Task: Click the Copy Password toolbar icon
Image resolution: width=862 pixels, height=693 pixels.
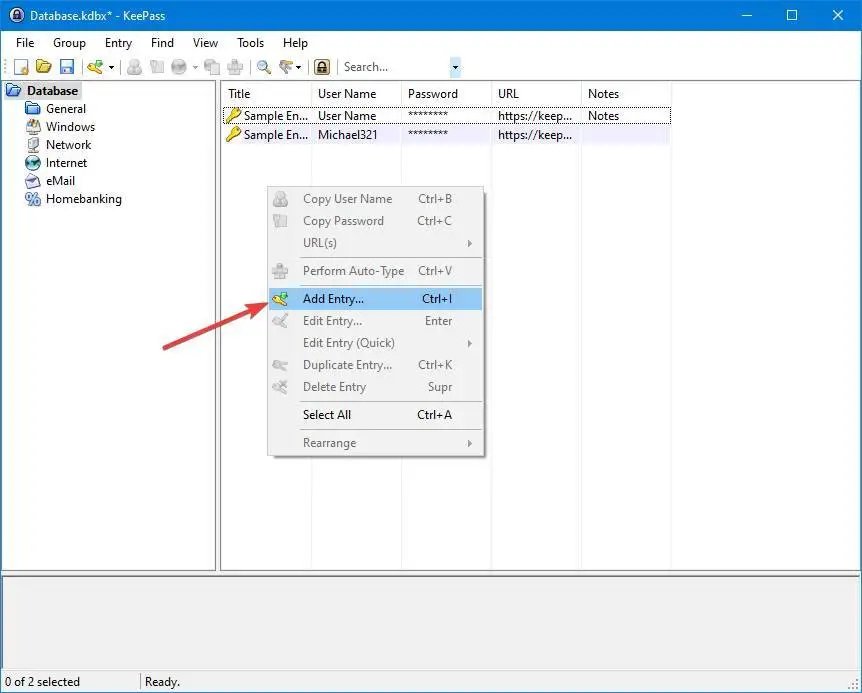Action: tap(157, 67)
